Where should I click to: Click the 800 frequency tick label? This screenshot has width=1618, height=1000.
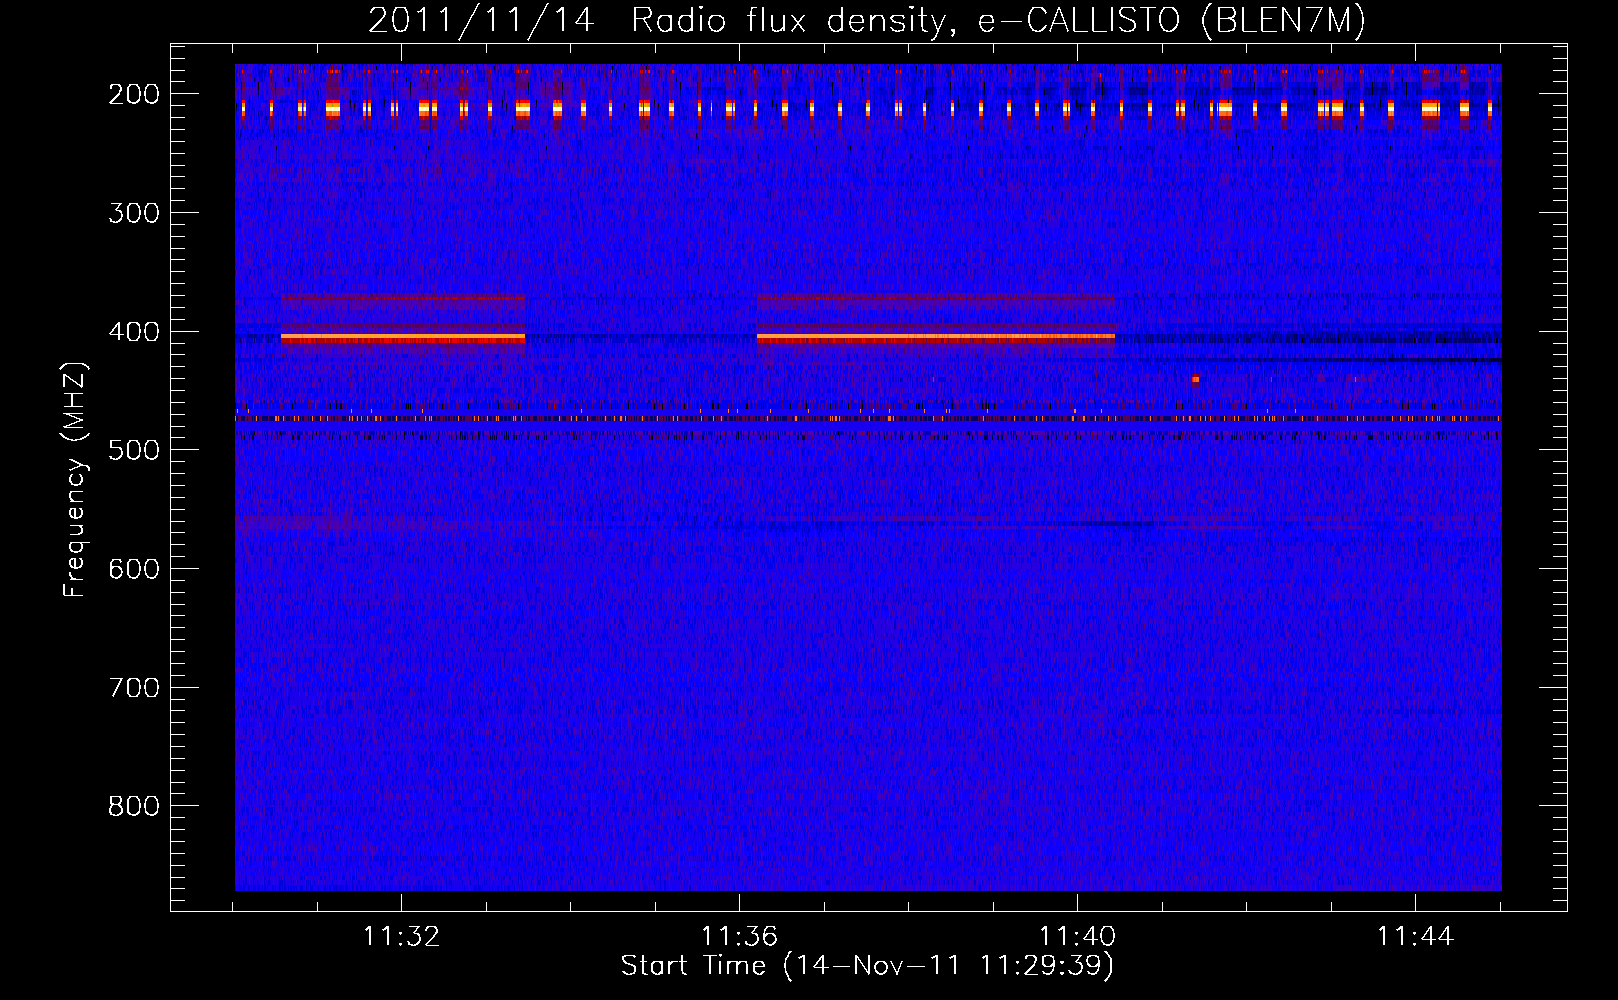coord(133,806)
